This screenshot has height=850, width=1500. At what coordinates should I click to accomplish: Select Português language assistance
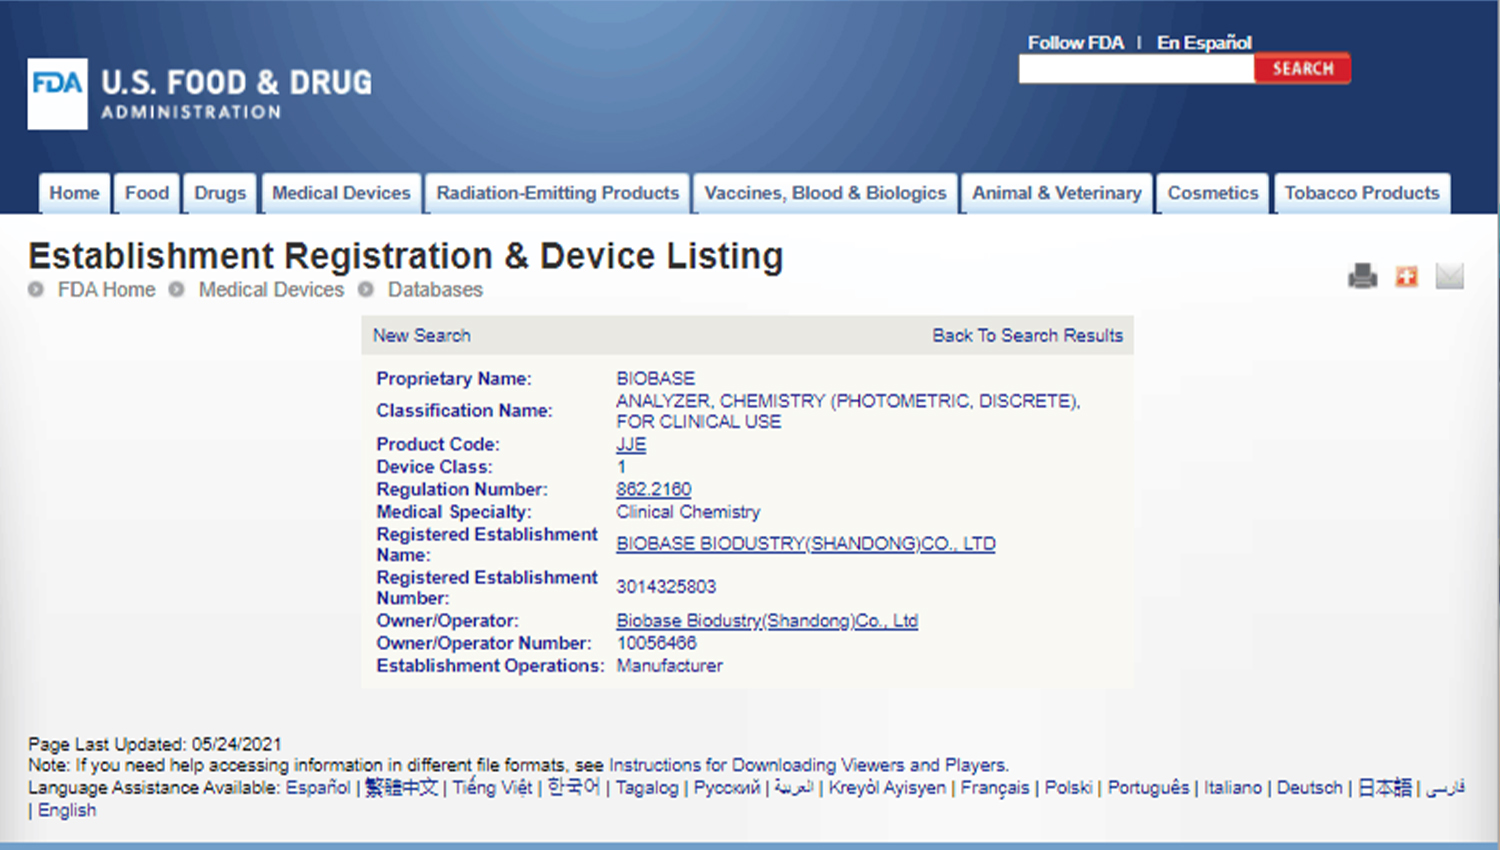coord(1148,788)
